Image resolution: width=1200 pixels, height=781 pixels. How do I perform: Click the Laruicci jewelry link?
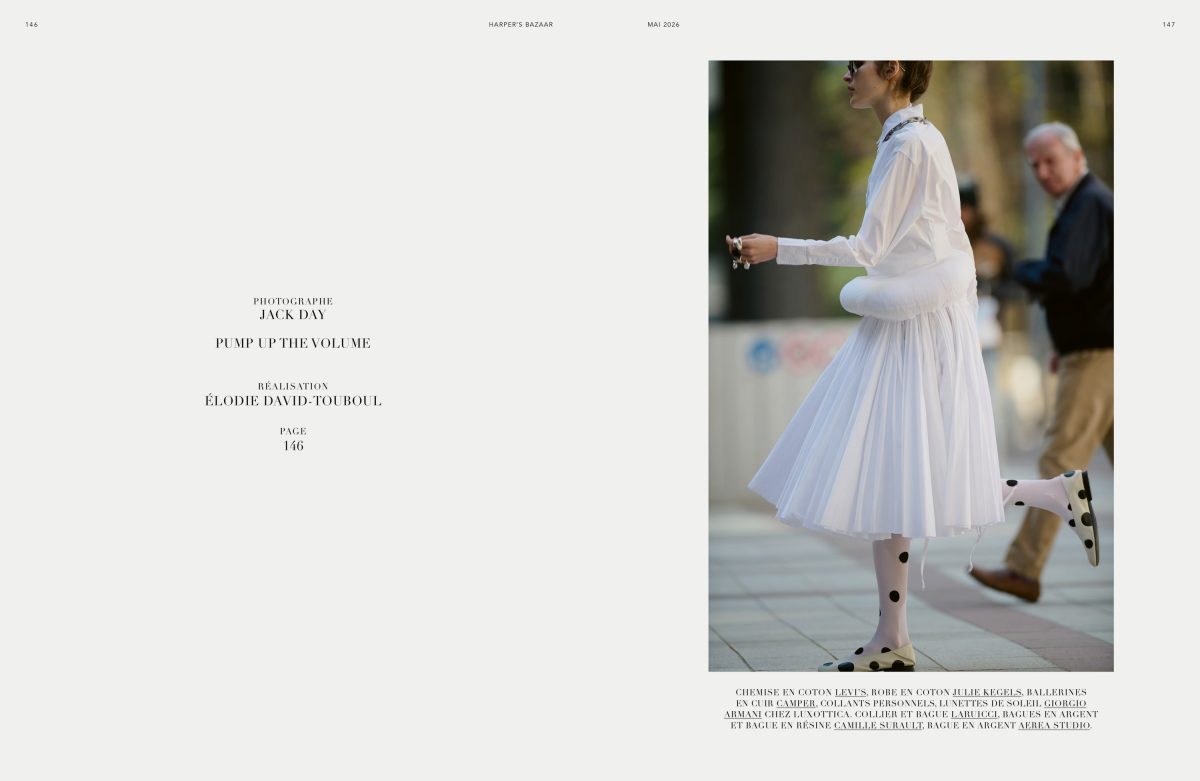coord(974,714)
